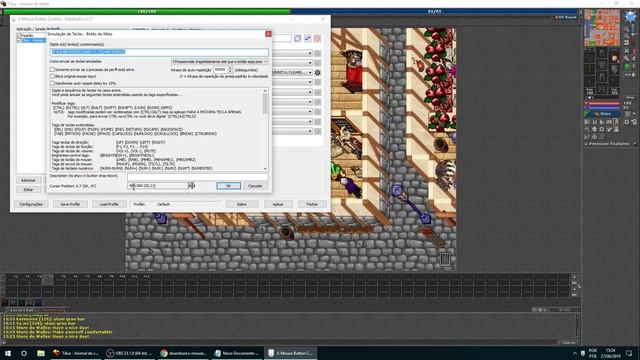640x360 pixels.
Task: Open the second button mapping dropdown
Action: (x=292, y=63)
